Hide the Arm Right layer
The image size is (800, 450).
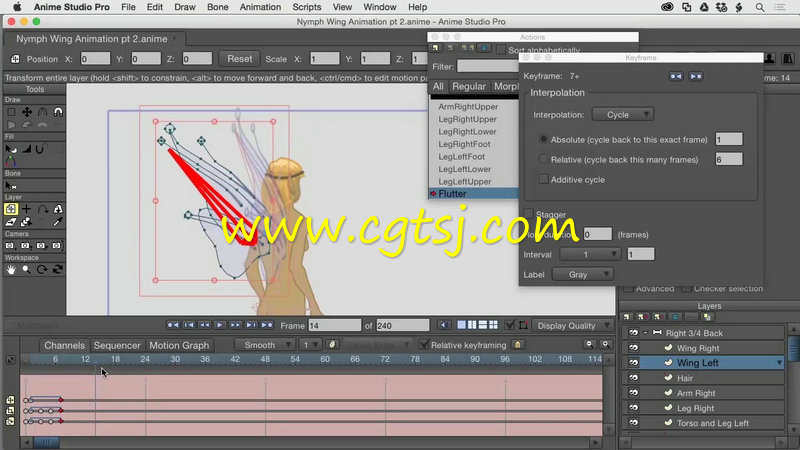pos(633,393)
